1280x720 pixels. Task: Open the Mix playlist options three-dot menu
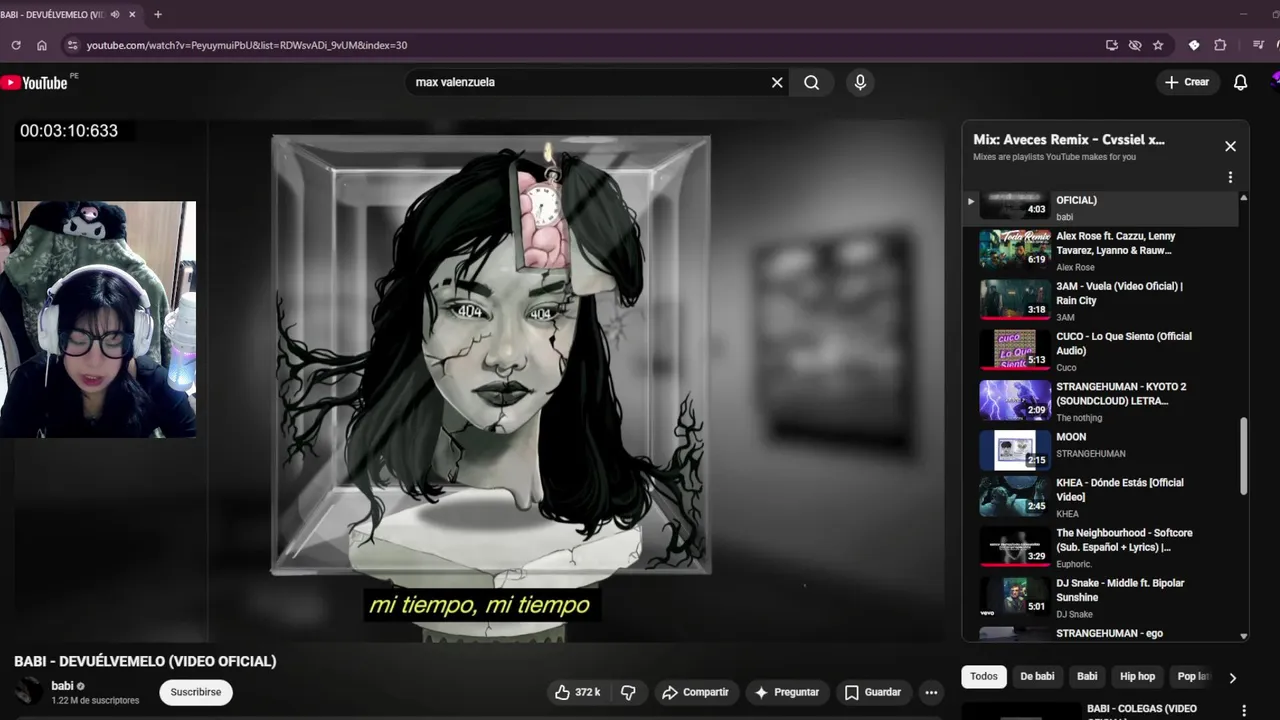click(1230, 177)
